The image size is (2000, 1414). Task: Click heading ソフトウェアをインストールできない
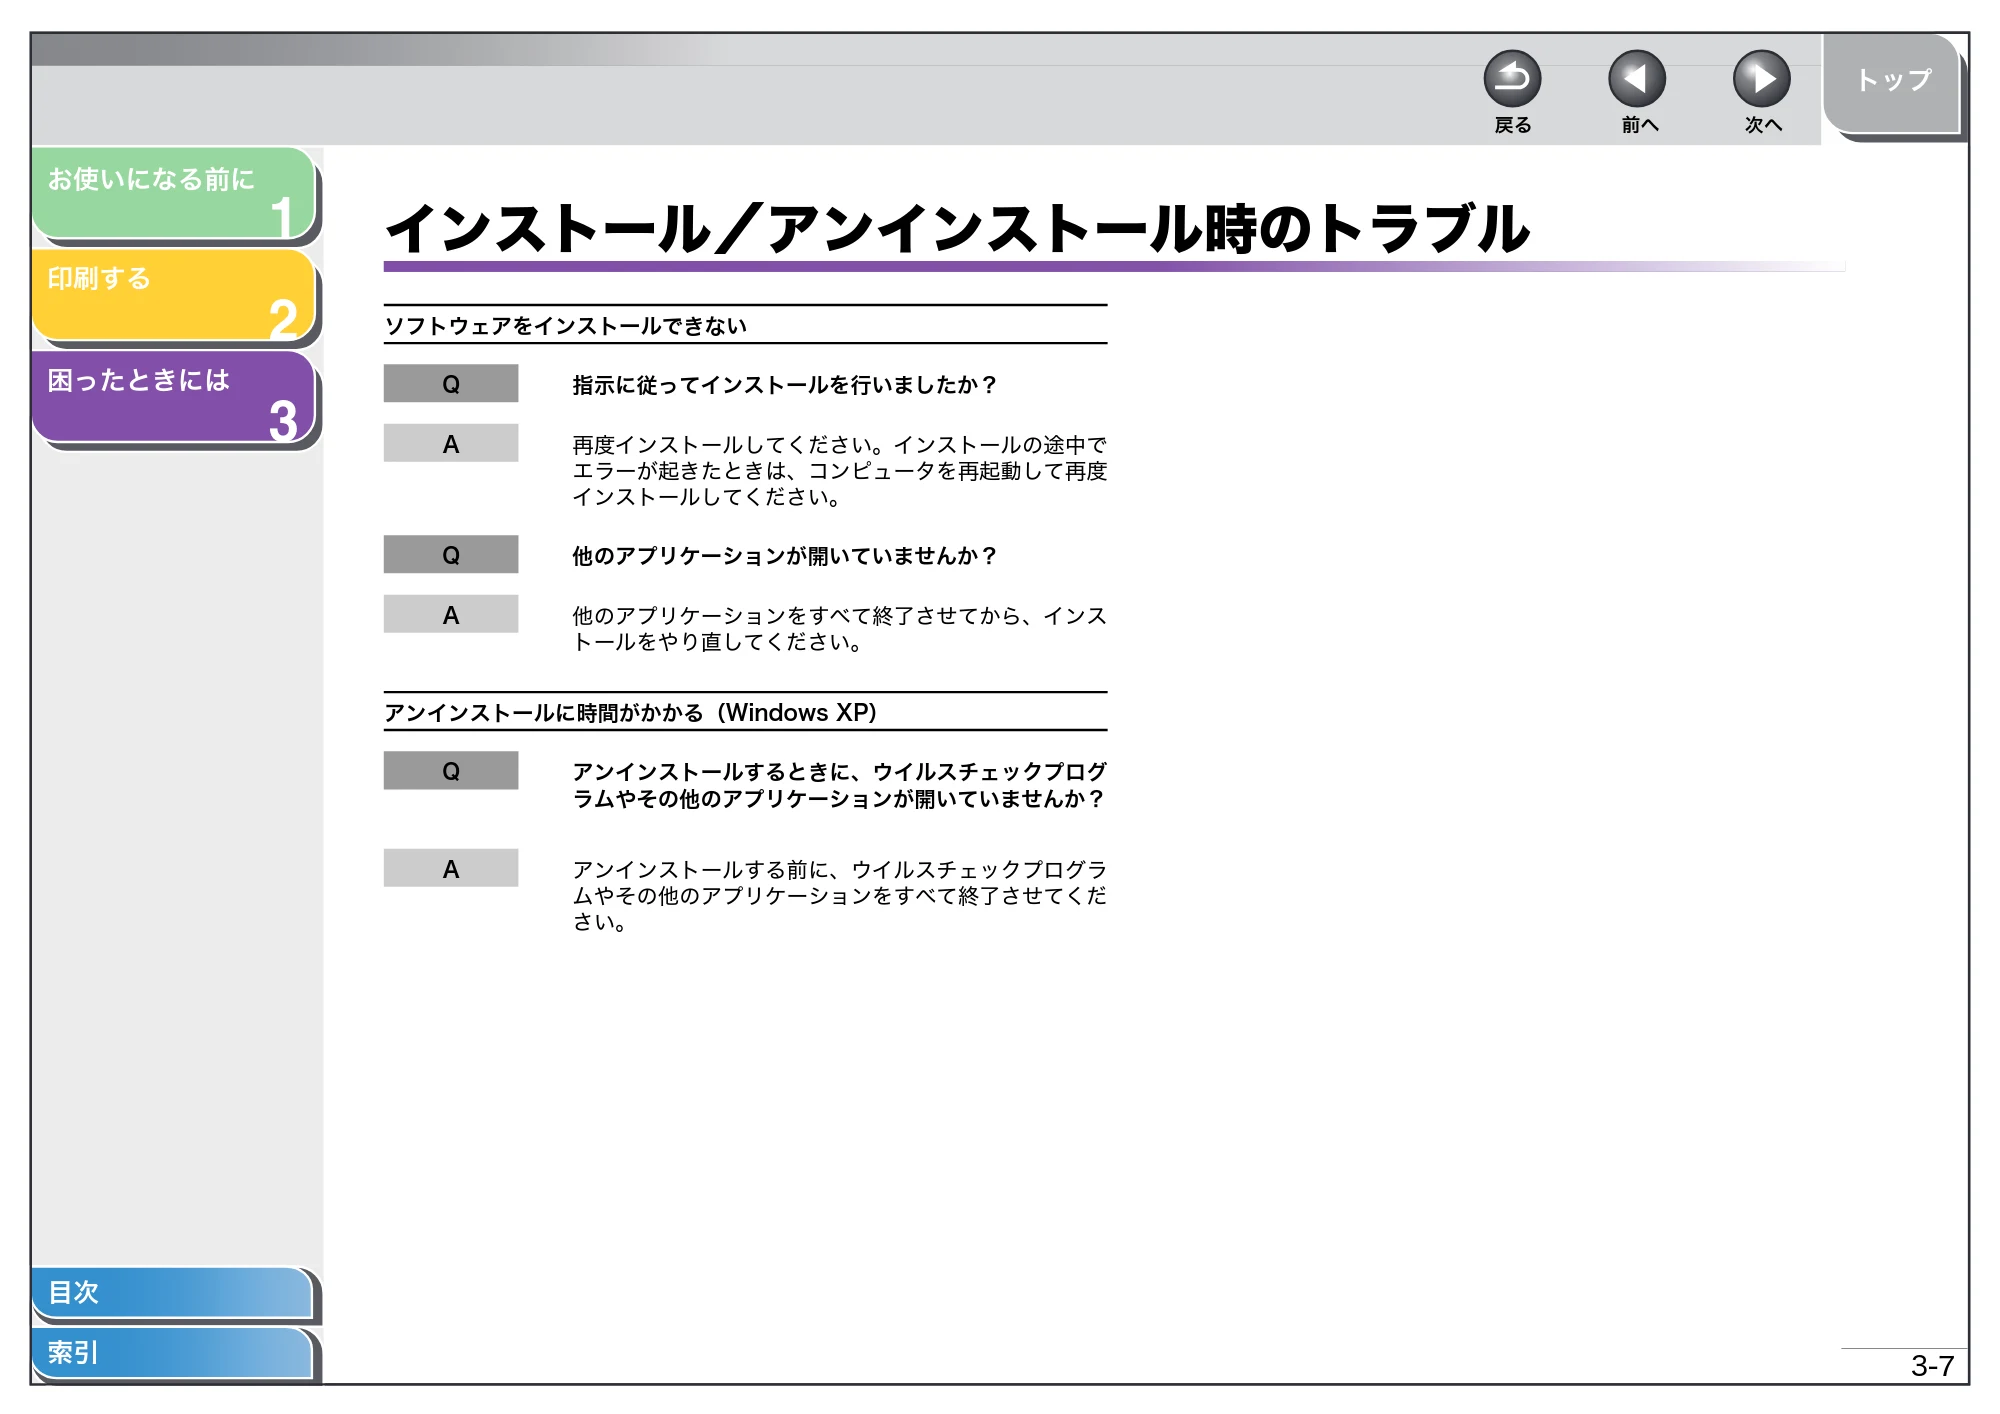(566, 326)
